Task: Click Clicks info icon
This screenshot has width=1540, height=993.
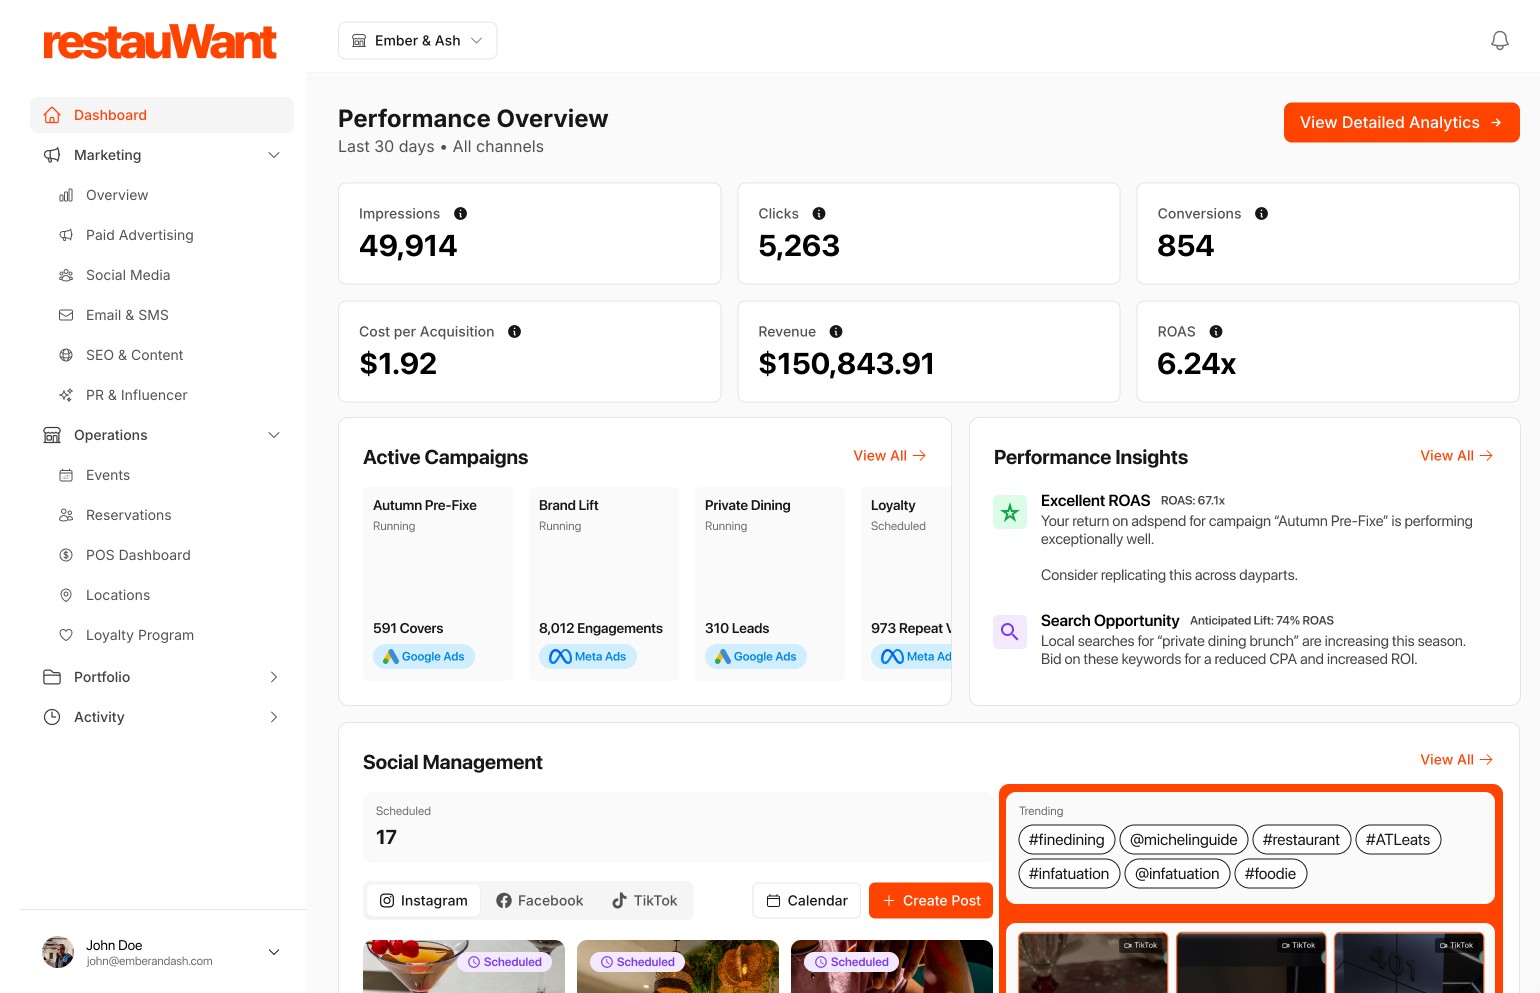Action: pyautogui.click(x=819, y=214)
